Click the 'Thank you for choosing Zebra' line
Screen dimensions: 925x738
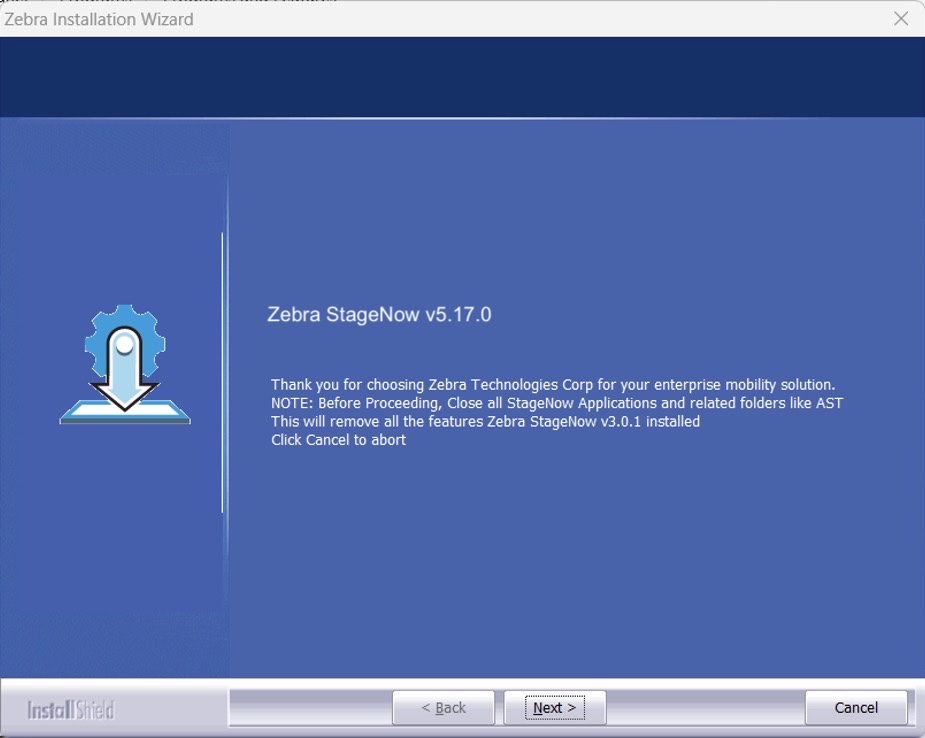pos(552,384)
